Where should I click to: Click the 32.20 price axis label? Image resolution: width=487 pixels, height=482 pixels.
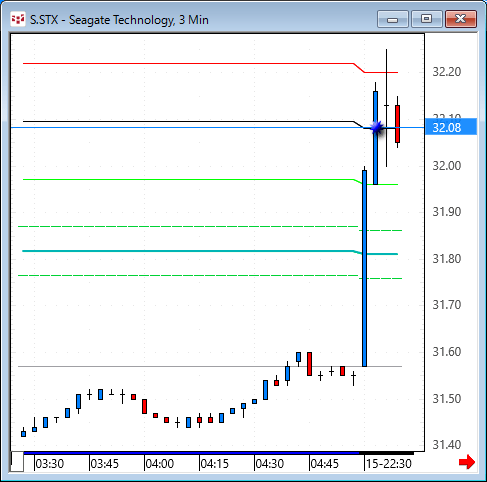(447, 72)
